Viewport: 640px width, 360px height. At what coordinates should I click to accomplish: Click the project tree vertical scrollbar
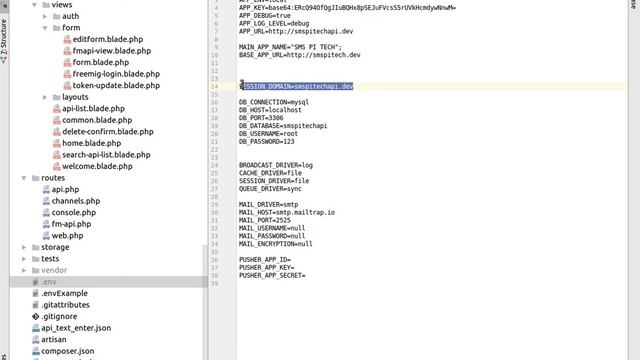[205, 302]
